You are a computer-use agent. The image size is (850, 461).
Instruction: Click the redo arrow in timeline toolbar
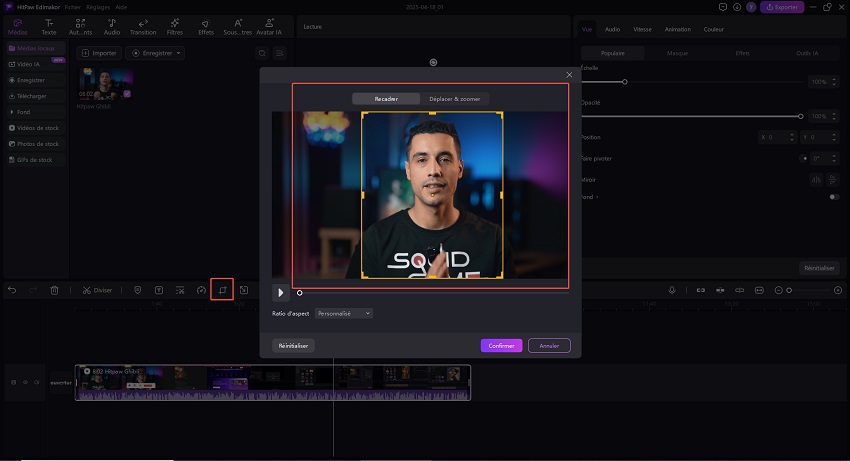click(x=33, y=290)
